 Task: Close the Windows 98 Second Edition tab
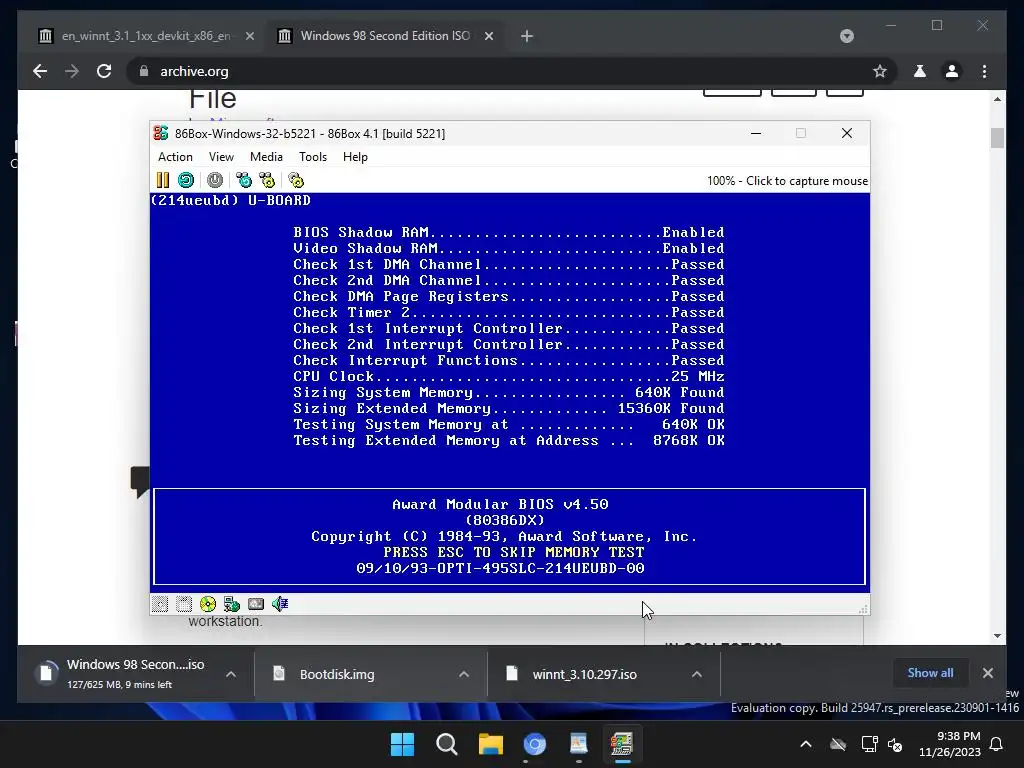point(488,36)
